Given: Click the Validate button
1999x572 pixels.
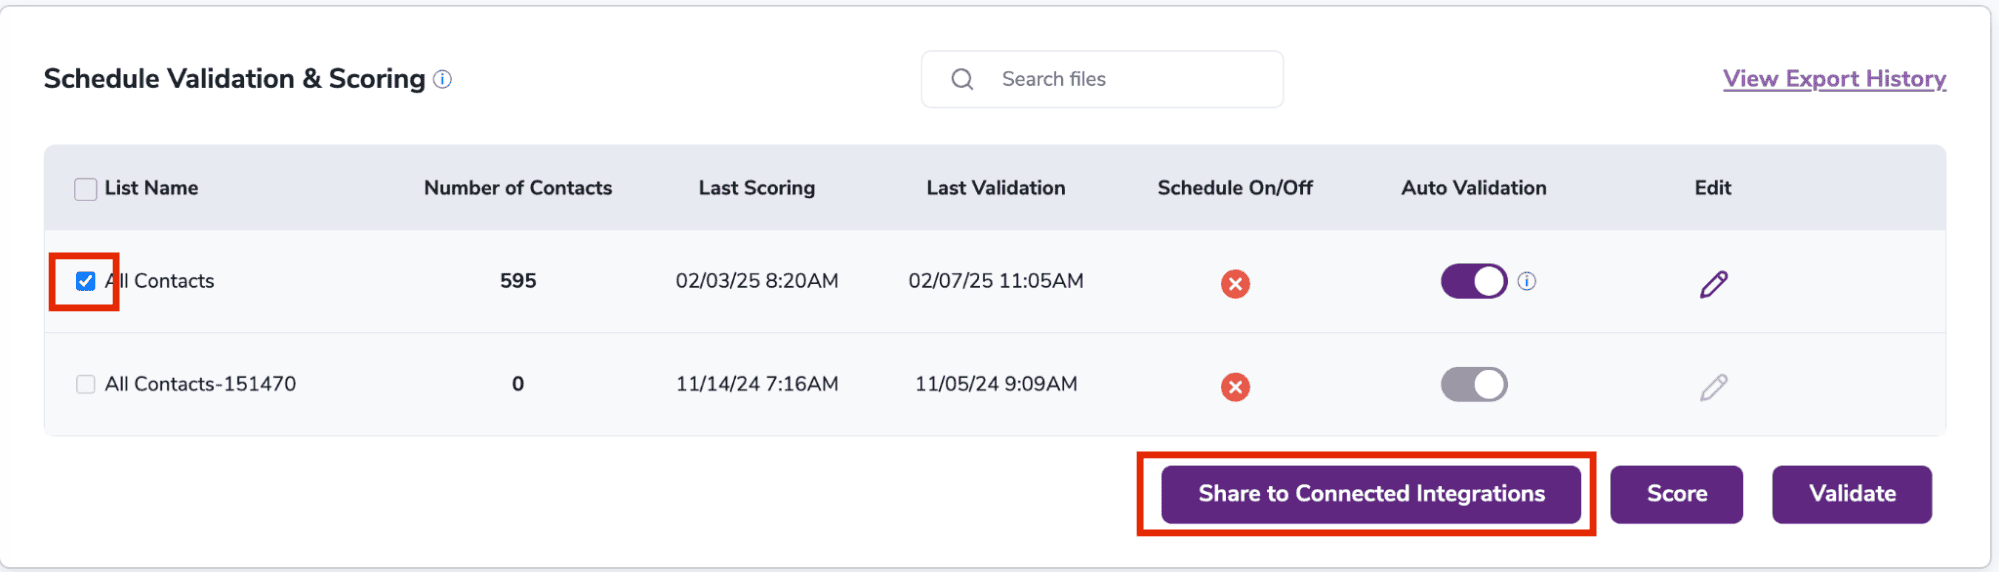Looking at the screenshot, I should [x=1852, y=494].
